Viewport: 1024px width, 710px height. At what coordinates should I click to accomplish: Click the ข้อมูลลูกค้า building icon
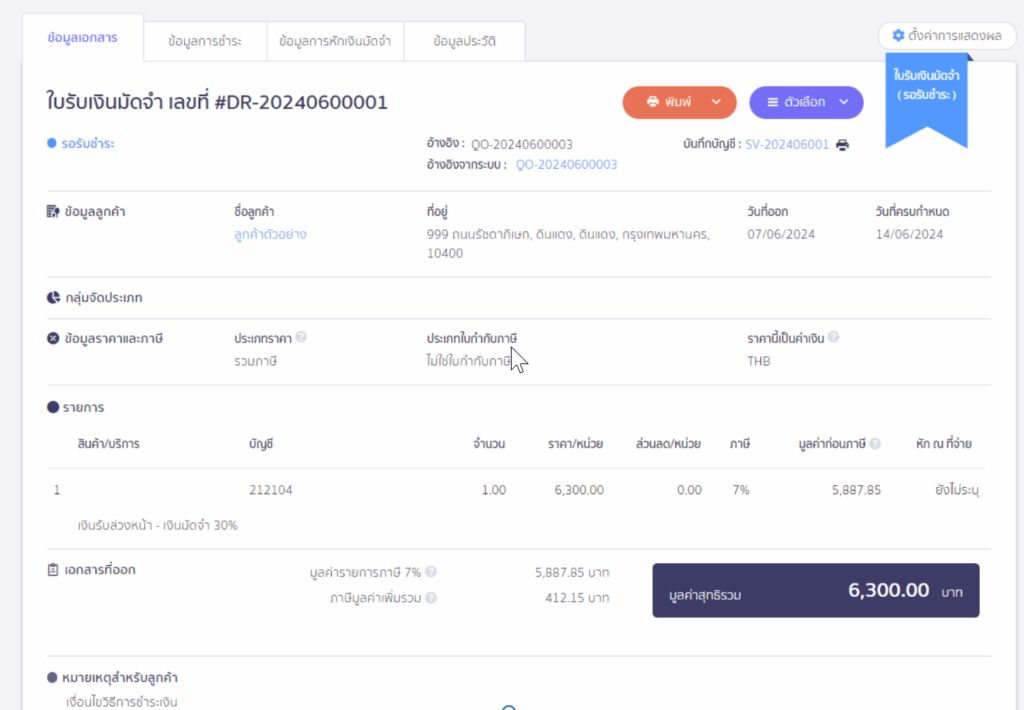click(x=53, y=212)
